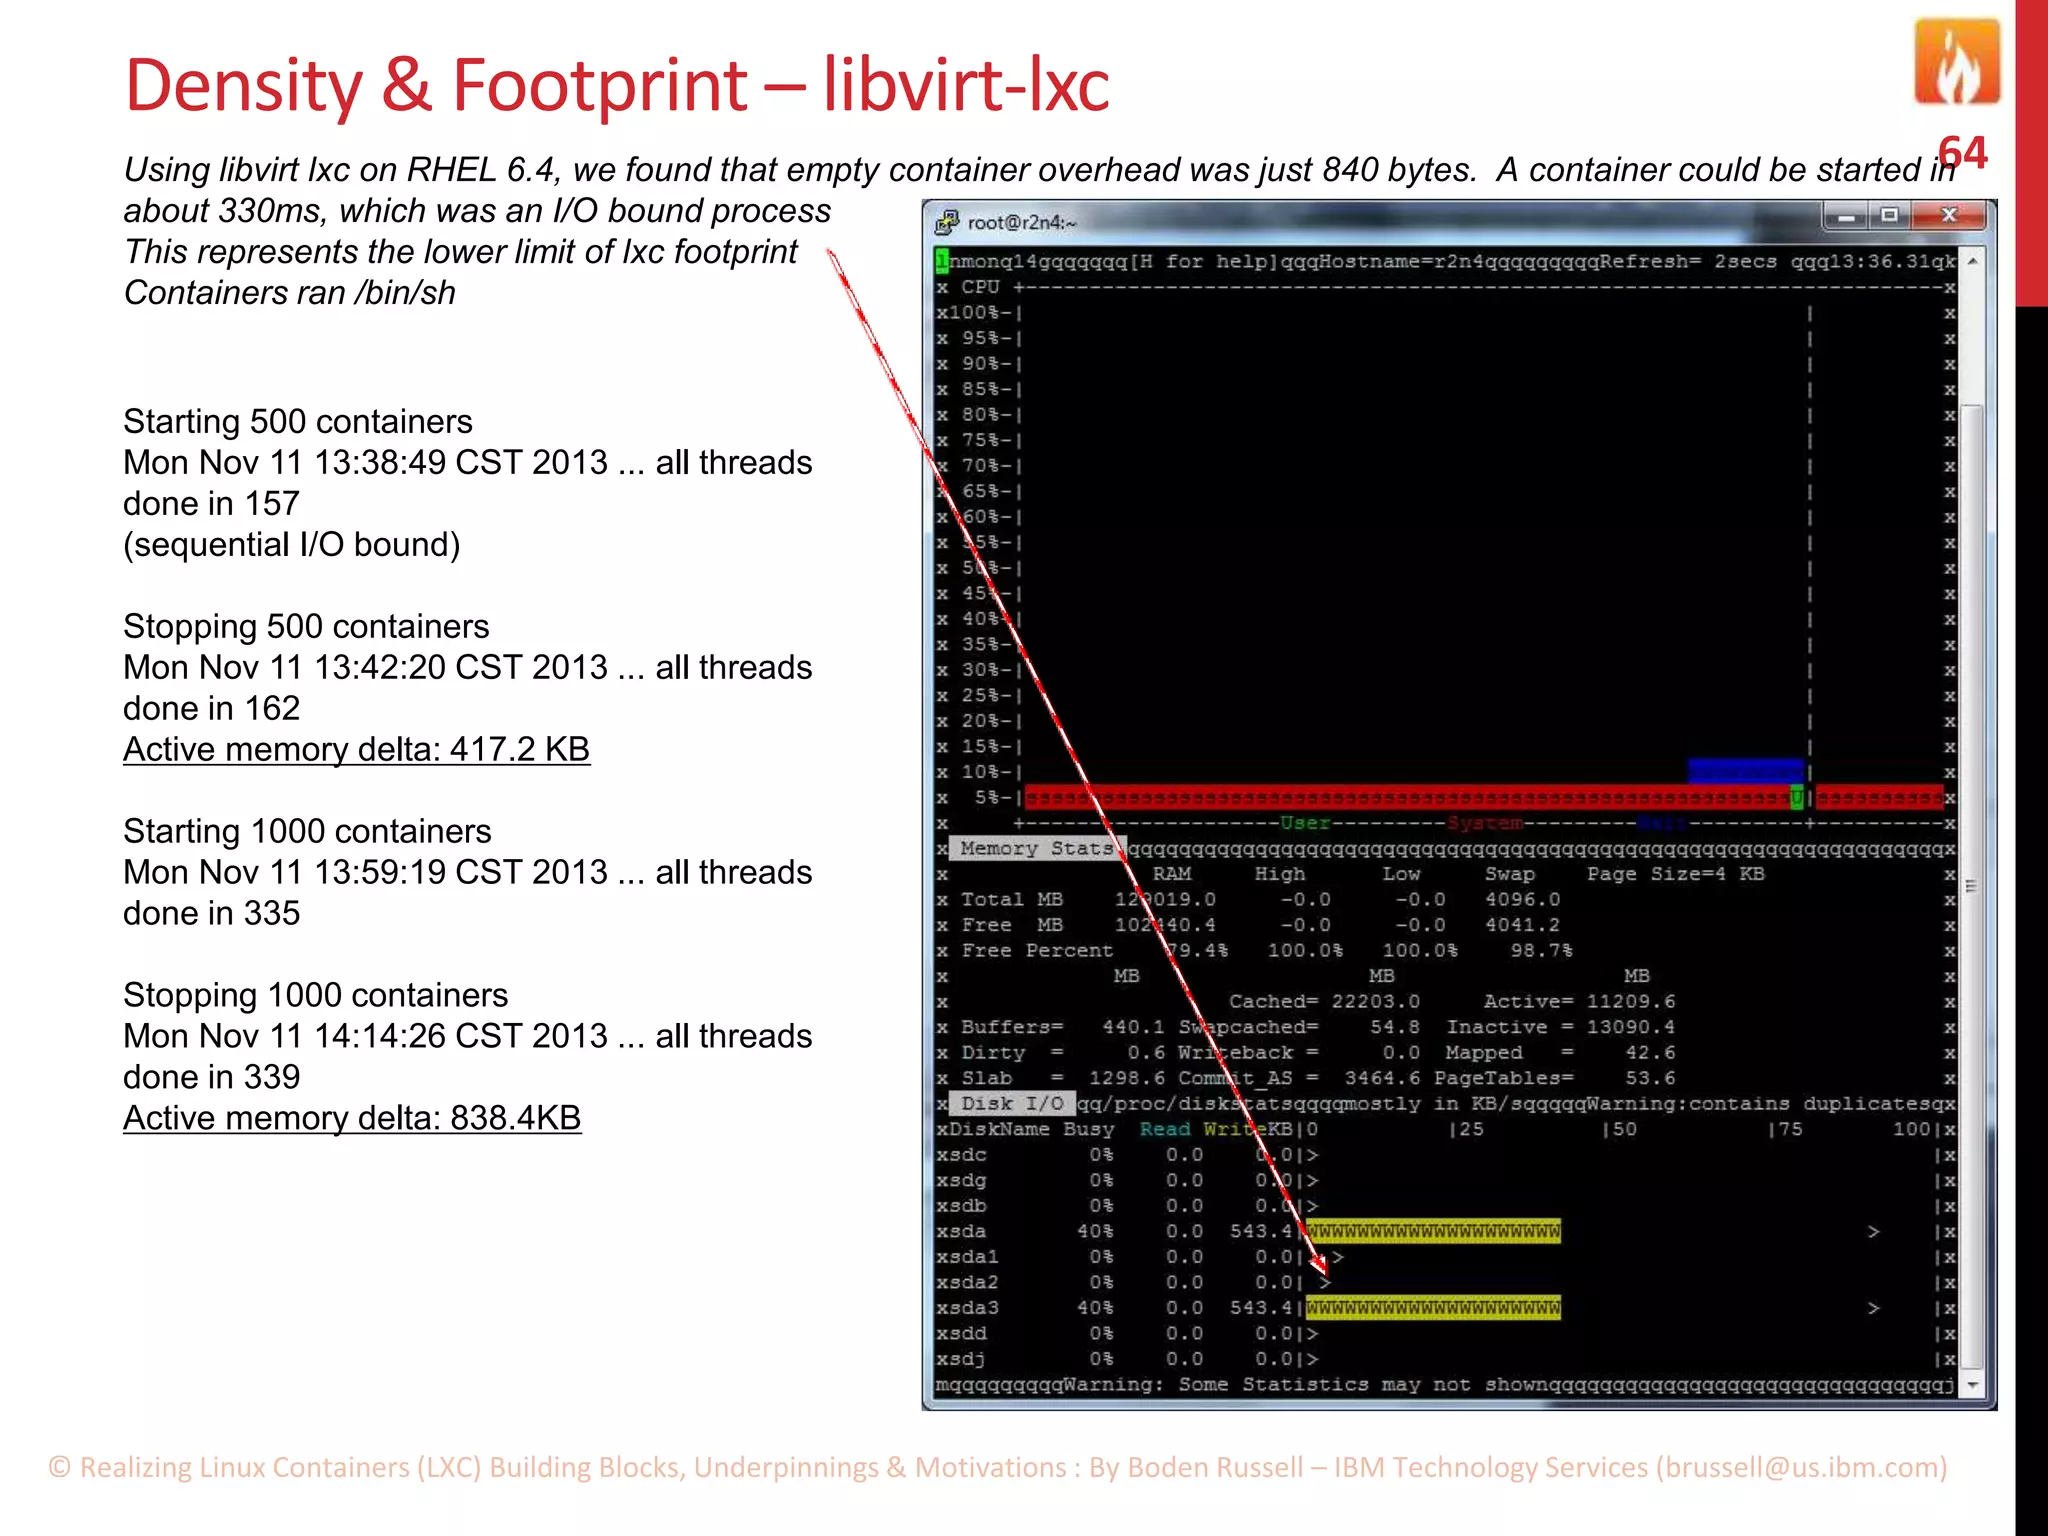Image resolution: width=2048 pixels, height=1536 pixels.
Task: Click the Swap column header
Action: [1509, 874]
